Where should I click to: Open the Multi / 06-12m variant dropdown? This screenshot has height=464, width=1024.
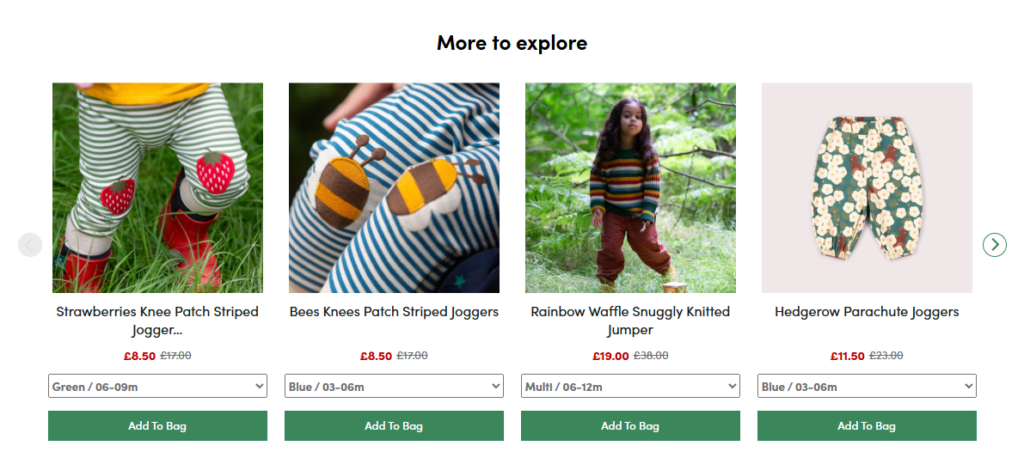click(630, 386)
